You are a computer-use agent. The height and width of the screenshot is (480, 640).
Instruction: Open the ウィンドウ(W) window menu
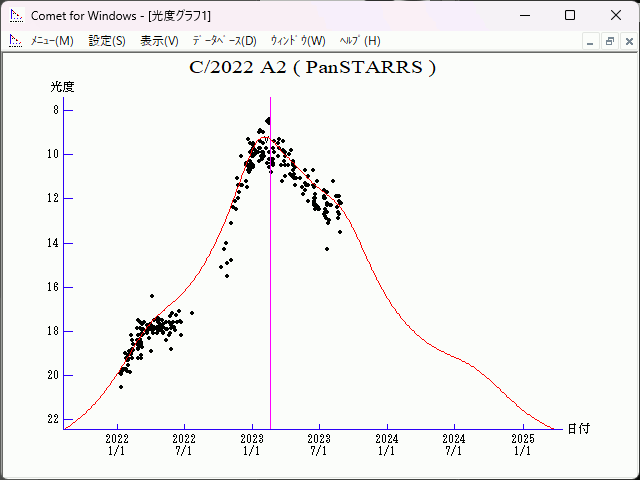coord(298,41)
